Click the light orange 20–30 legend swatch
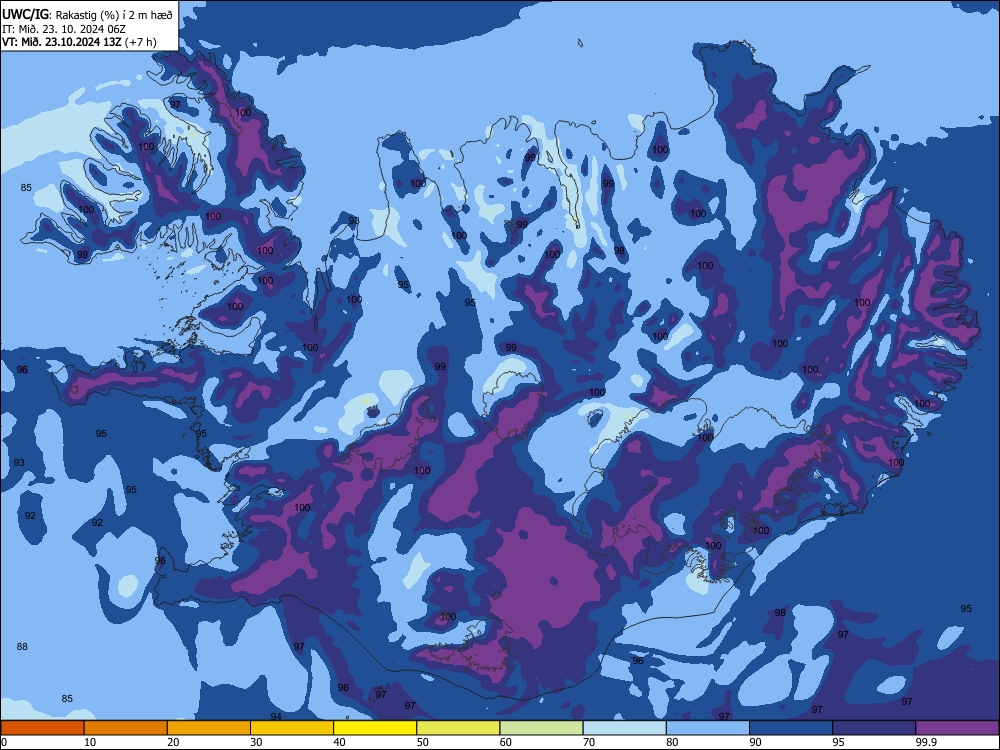 coord(209,728)
